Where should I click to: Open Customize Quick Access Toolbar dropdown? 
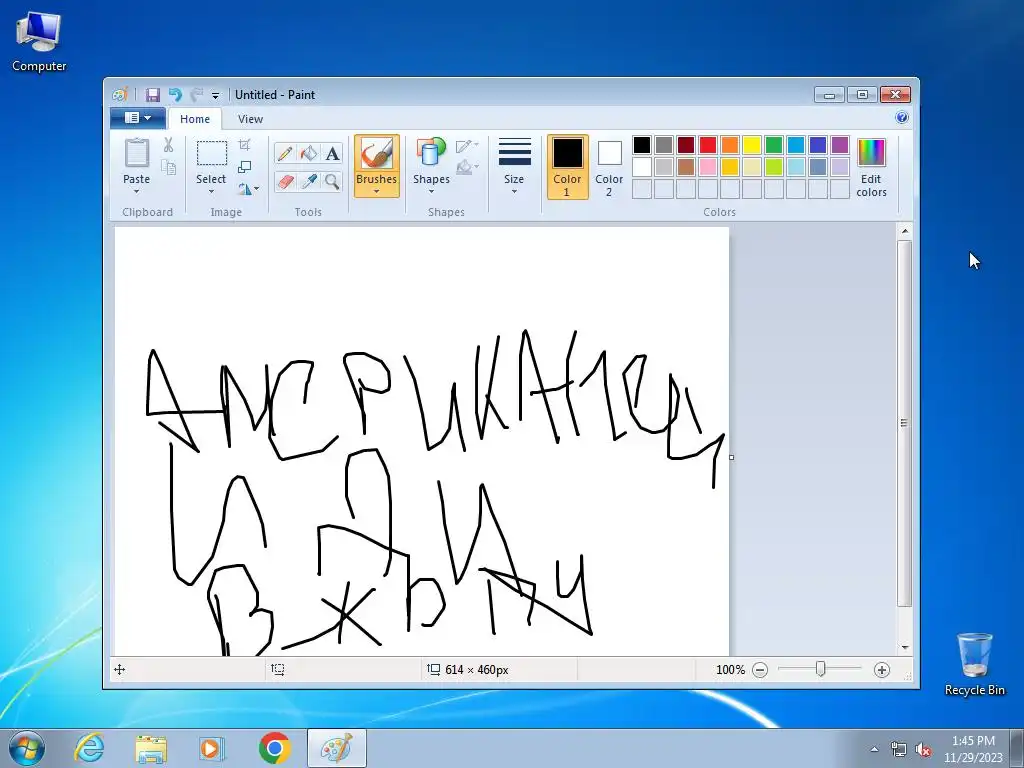click(216, 95)
